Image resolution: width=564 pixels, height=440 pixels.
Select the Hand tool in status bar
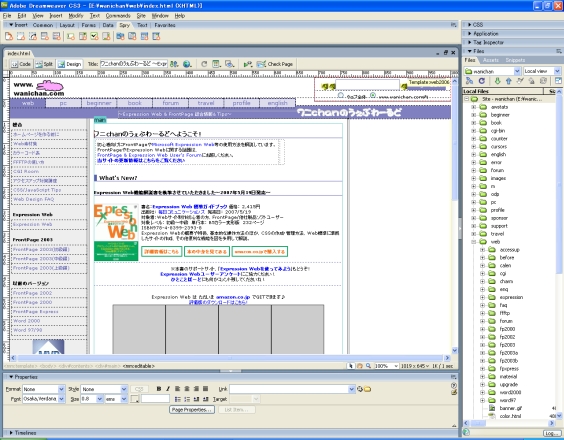359,366
